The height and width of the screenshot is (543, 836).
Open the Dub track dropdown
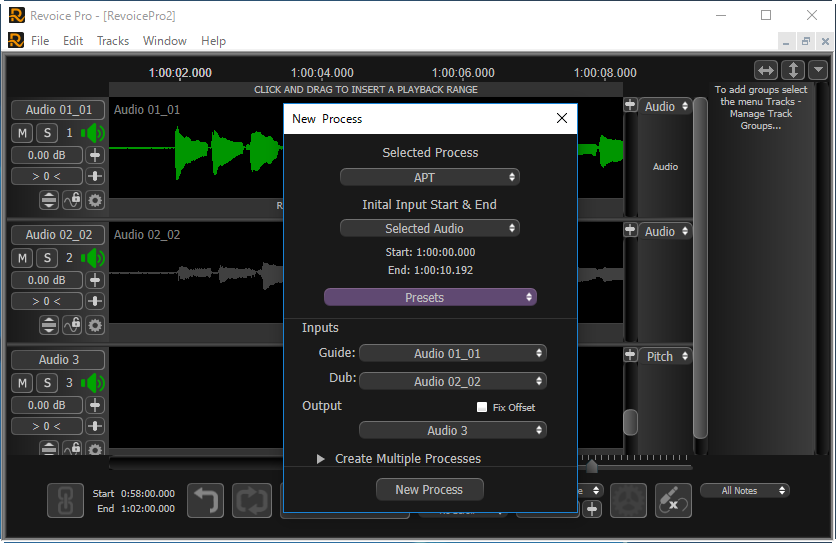click(453, 381)
